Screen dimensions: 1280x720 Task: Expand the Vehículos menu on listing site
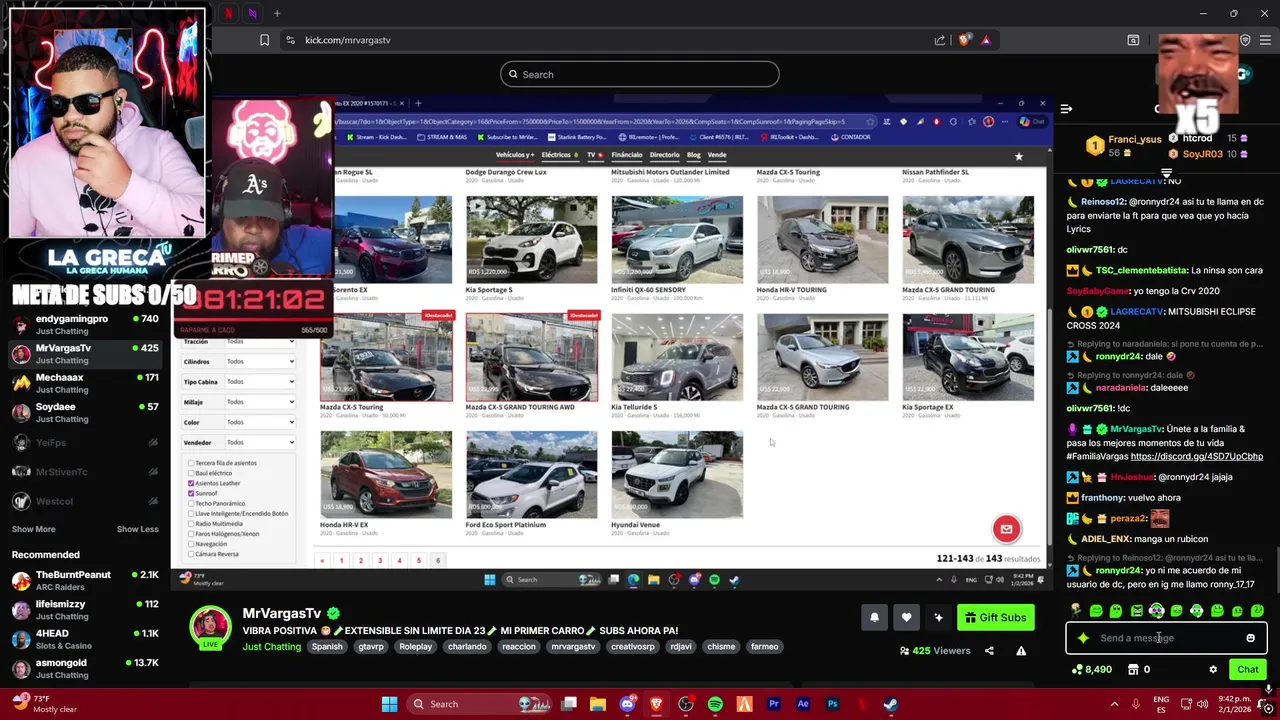pos(516,155)
